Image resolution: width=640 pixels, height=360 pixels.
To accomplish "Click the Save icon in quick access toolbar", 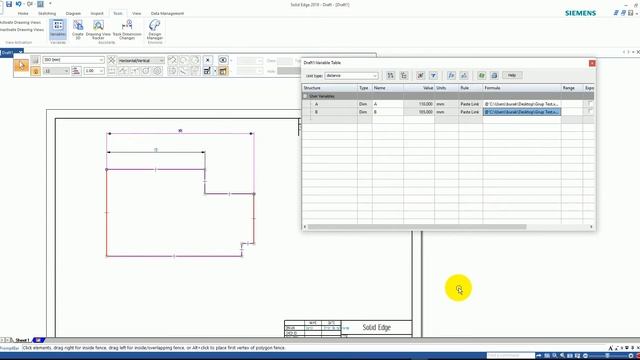I will (9, 4).
